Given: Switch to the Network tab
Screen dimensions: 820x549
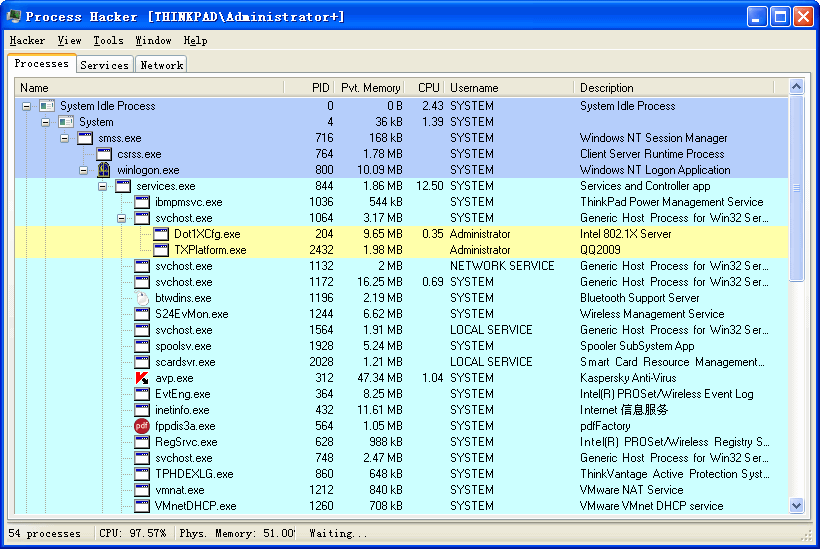Looking at the screenshot, I should click(161, 65).
